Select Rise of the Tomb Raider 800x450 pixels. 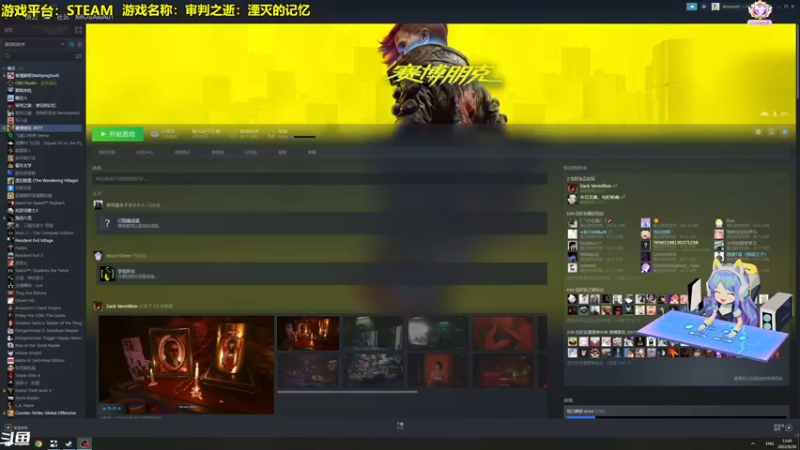tap(37, 345)
